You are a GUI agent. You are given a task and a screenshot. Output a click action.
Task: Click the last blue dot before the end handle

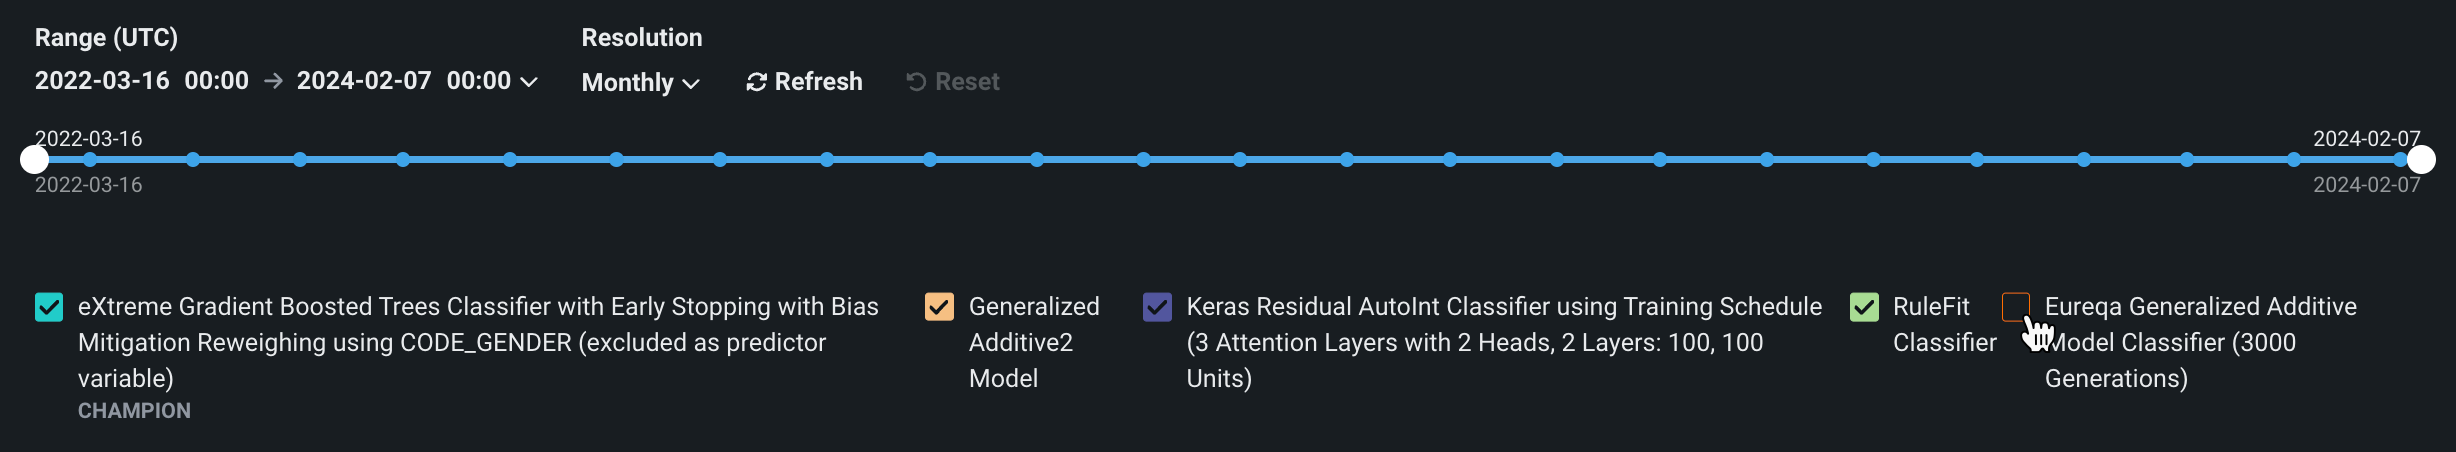2400,160
